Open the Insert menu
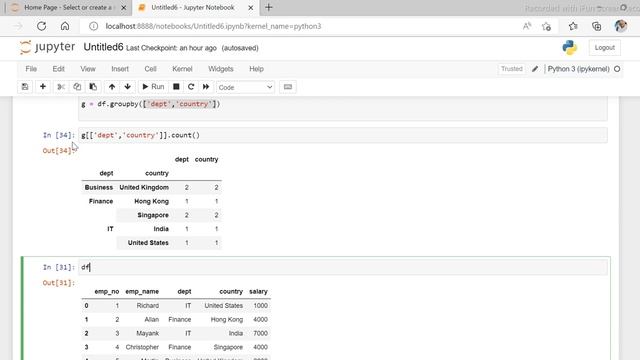The width and height of the screenshot is (640, 360). [x=120, y=69]
